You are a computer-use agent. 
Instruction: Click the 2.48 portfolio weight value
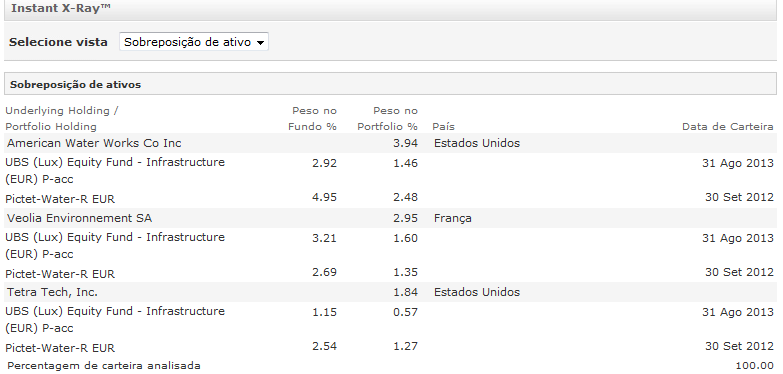pos(405,197)
